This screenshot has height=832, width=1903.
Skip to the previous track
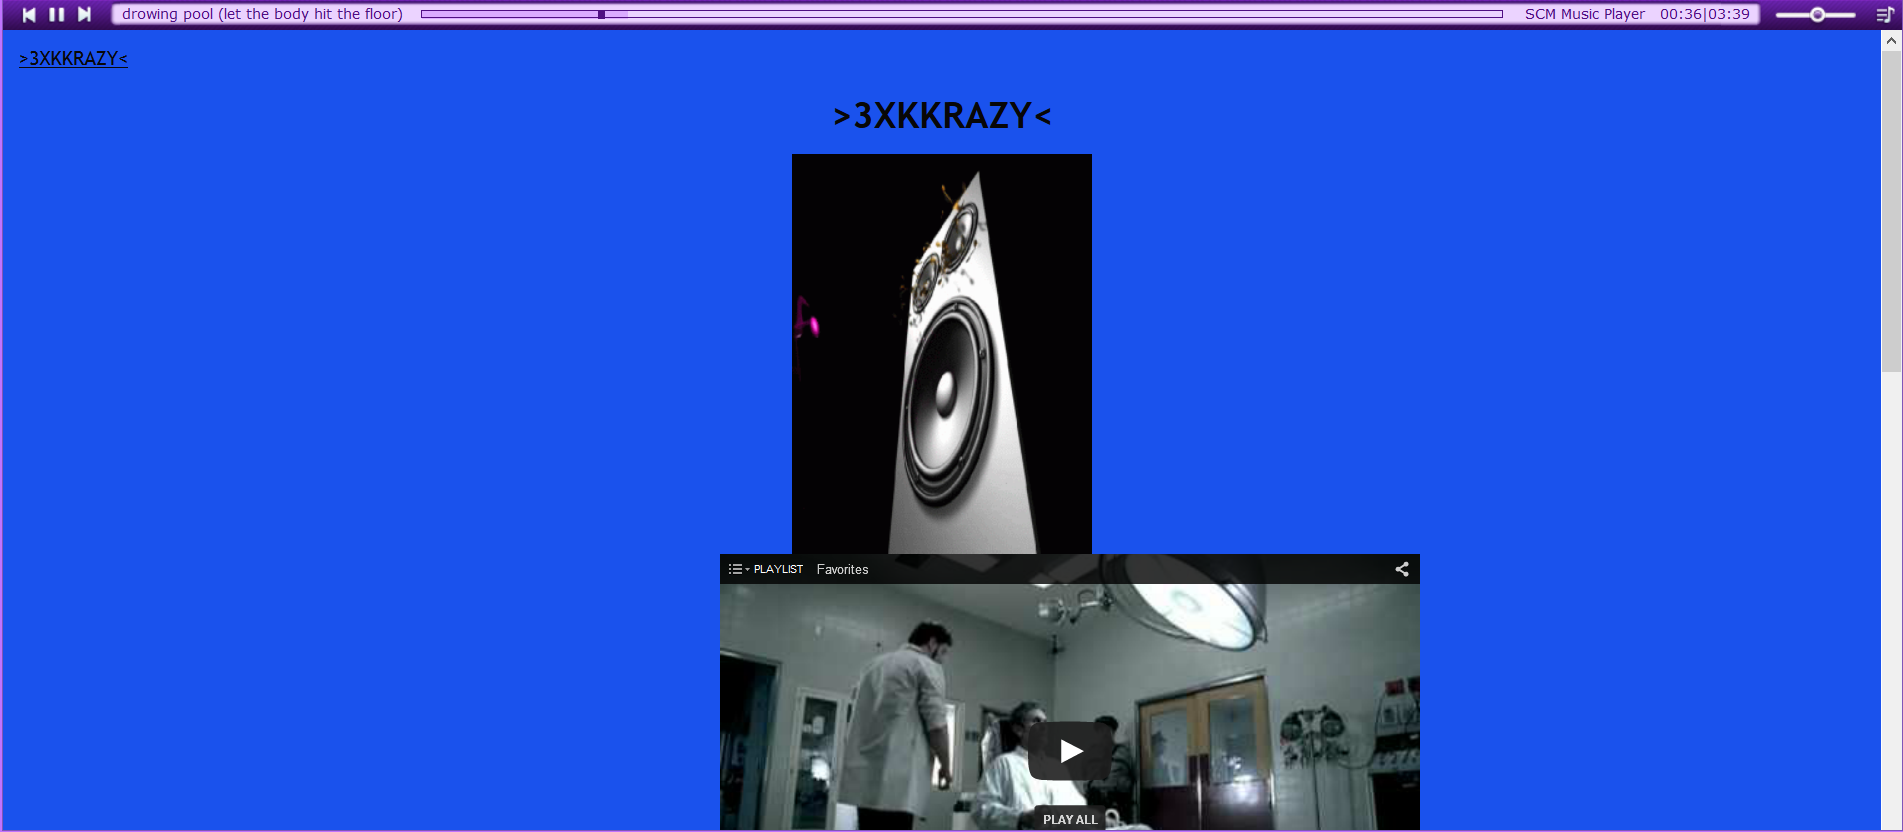[29, 14]
